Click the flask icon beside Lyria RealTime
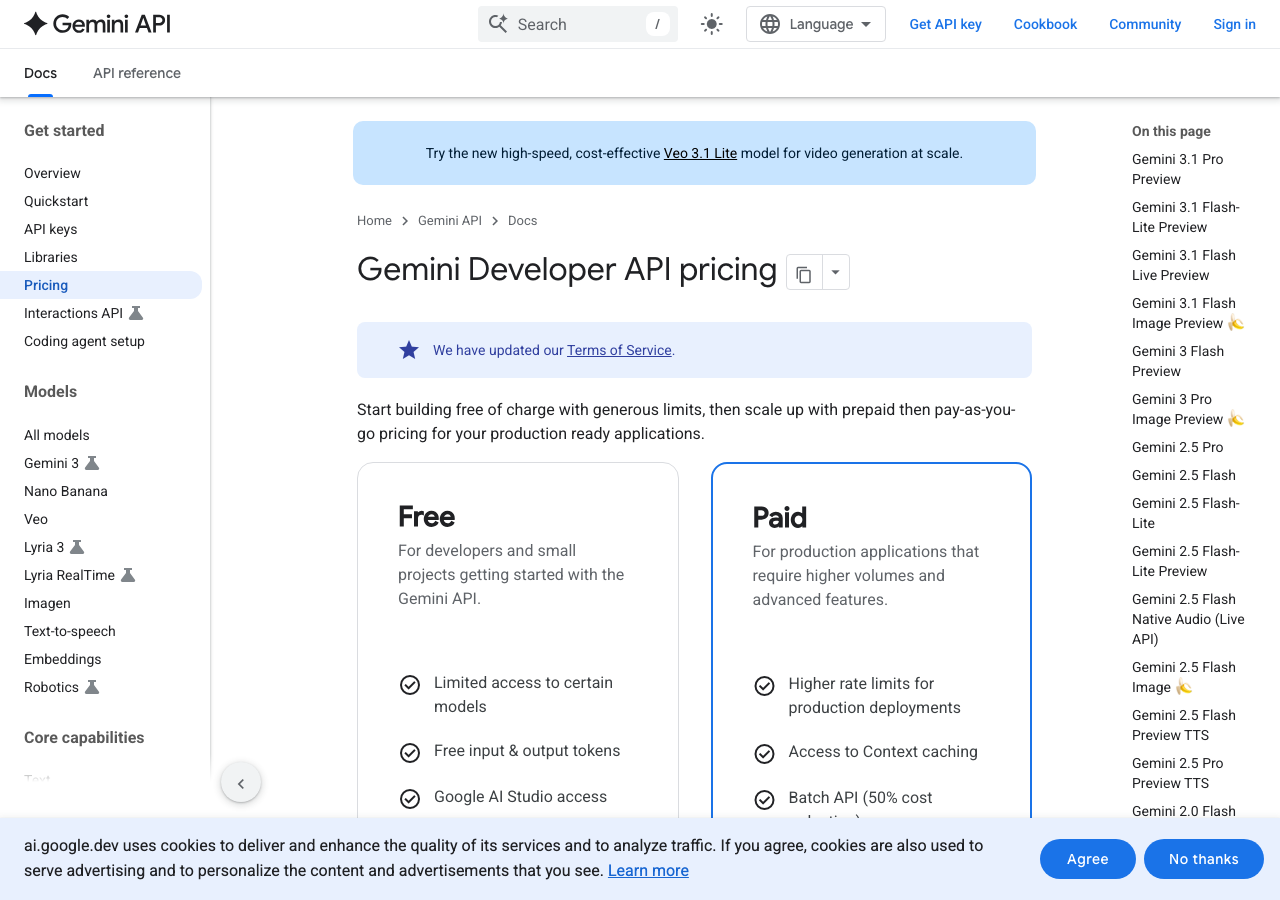The height and width of the screenshot is (900, 1280). (128, 575)
